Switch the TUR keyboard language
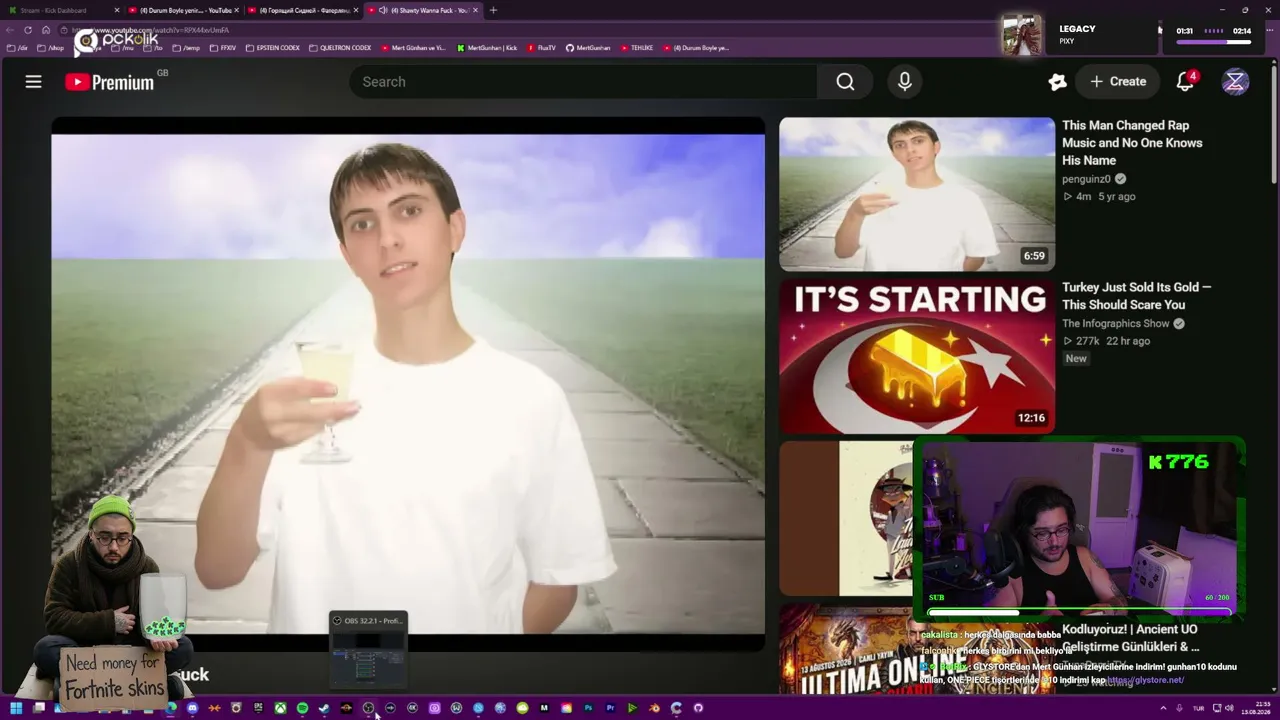The width and height of the screenshot is (1280, 720). [x=1198, y=708]
